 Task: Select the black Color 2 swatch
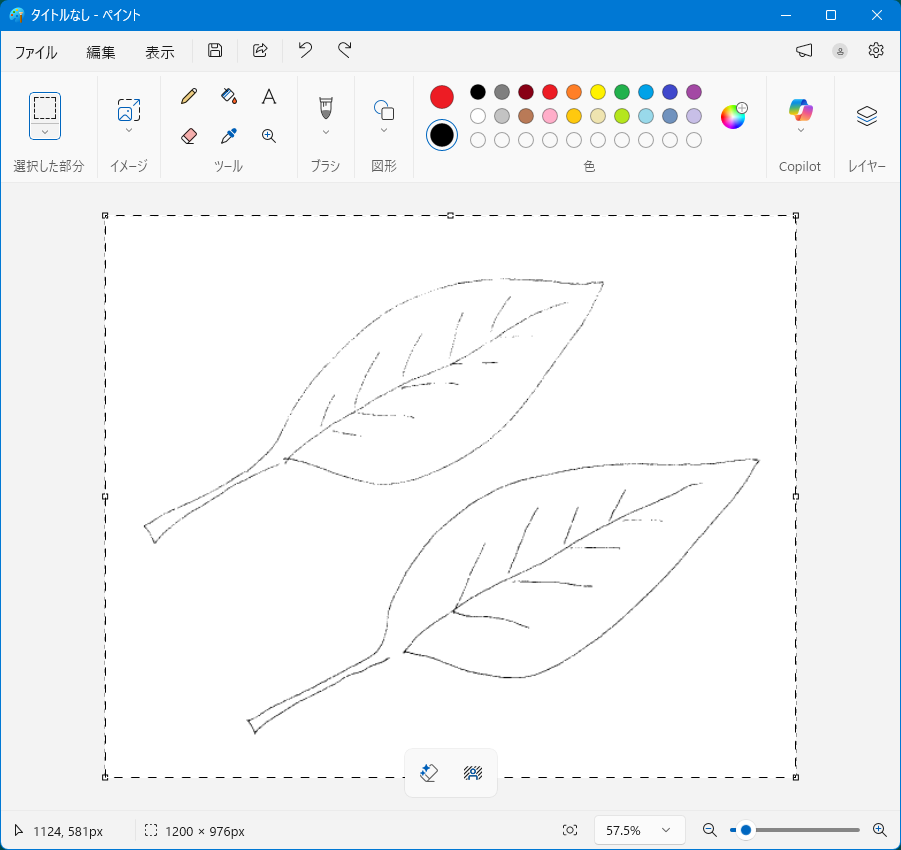coord(442,135)
